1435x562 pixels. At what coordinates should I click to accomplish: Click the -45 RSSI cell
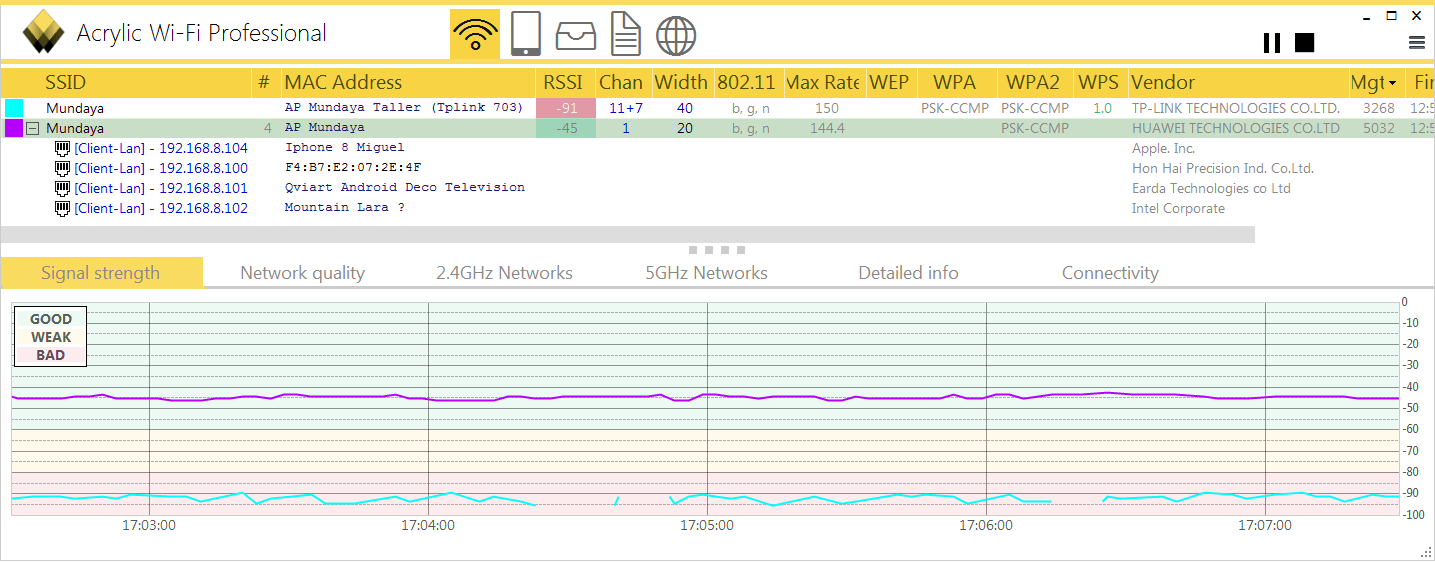tap(566, 128)
